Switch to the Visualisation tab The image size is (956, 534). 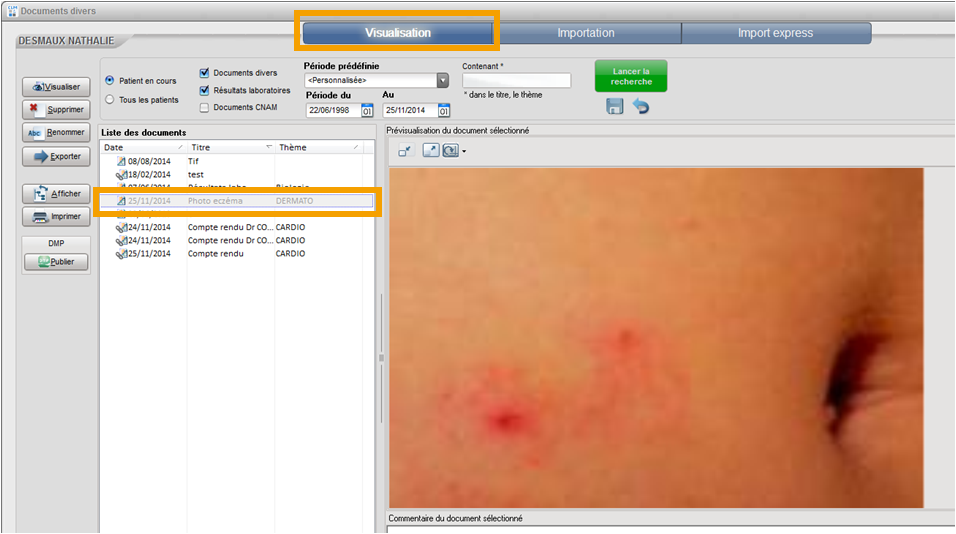pyautogui.click(x=398, y=33)
